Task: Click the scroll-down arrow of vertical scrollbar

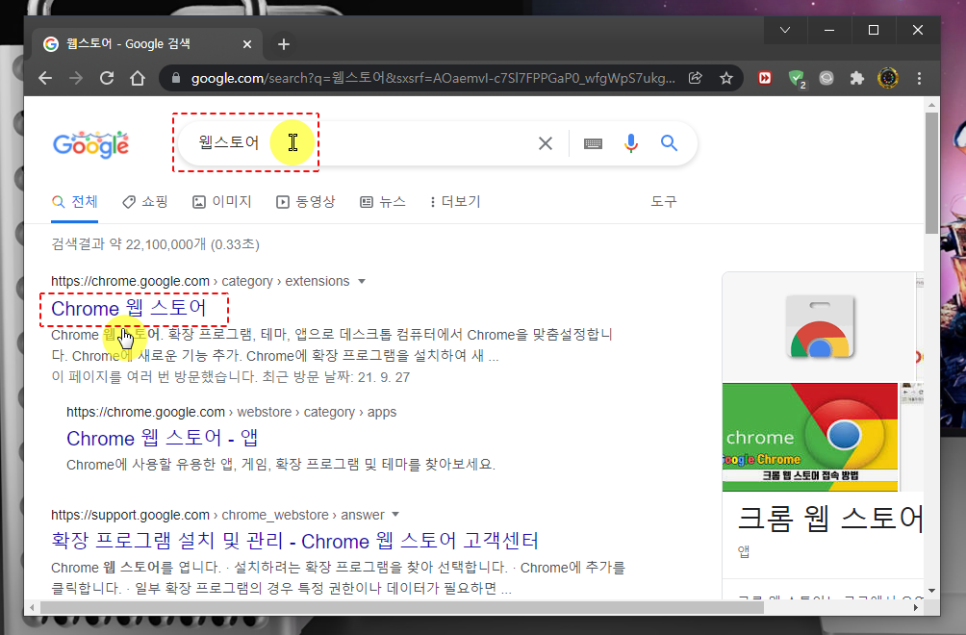Action: click(x=932, y=591)
